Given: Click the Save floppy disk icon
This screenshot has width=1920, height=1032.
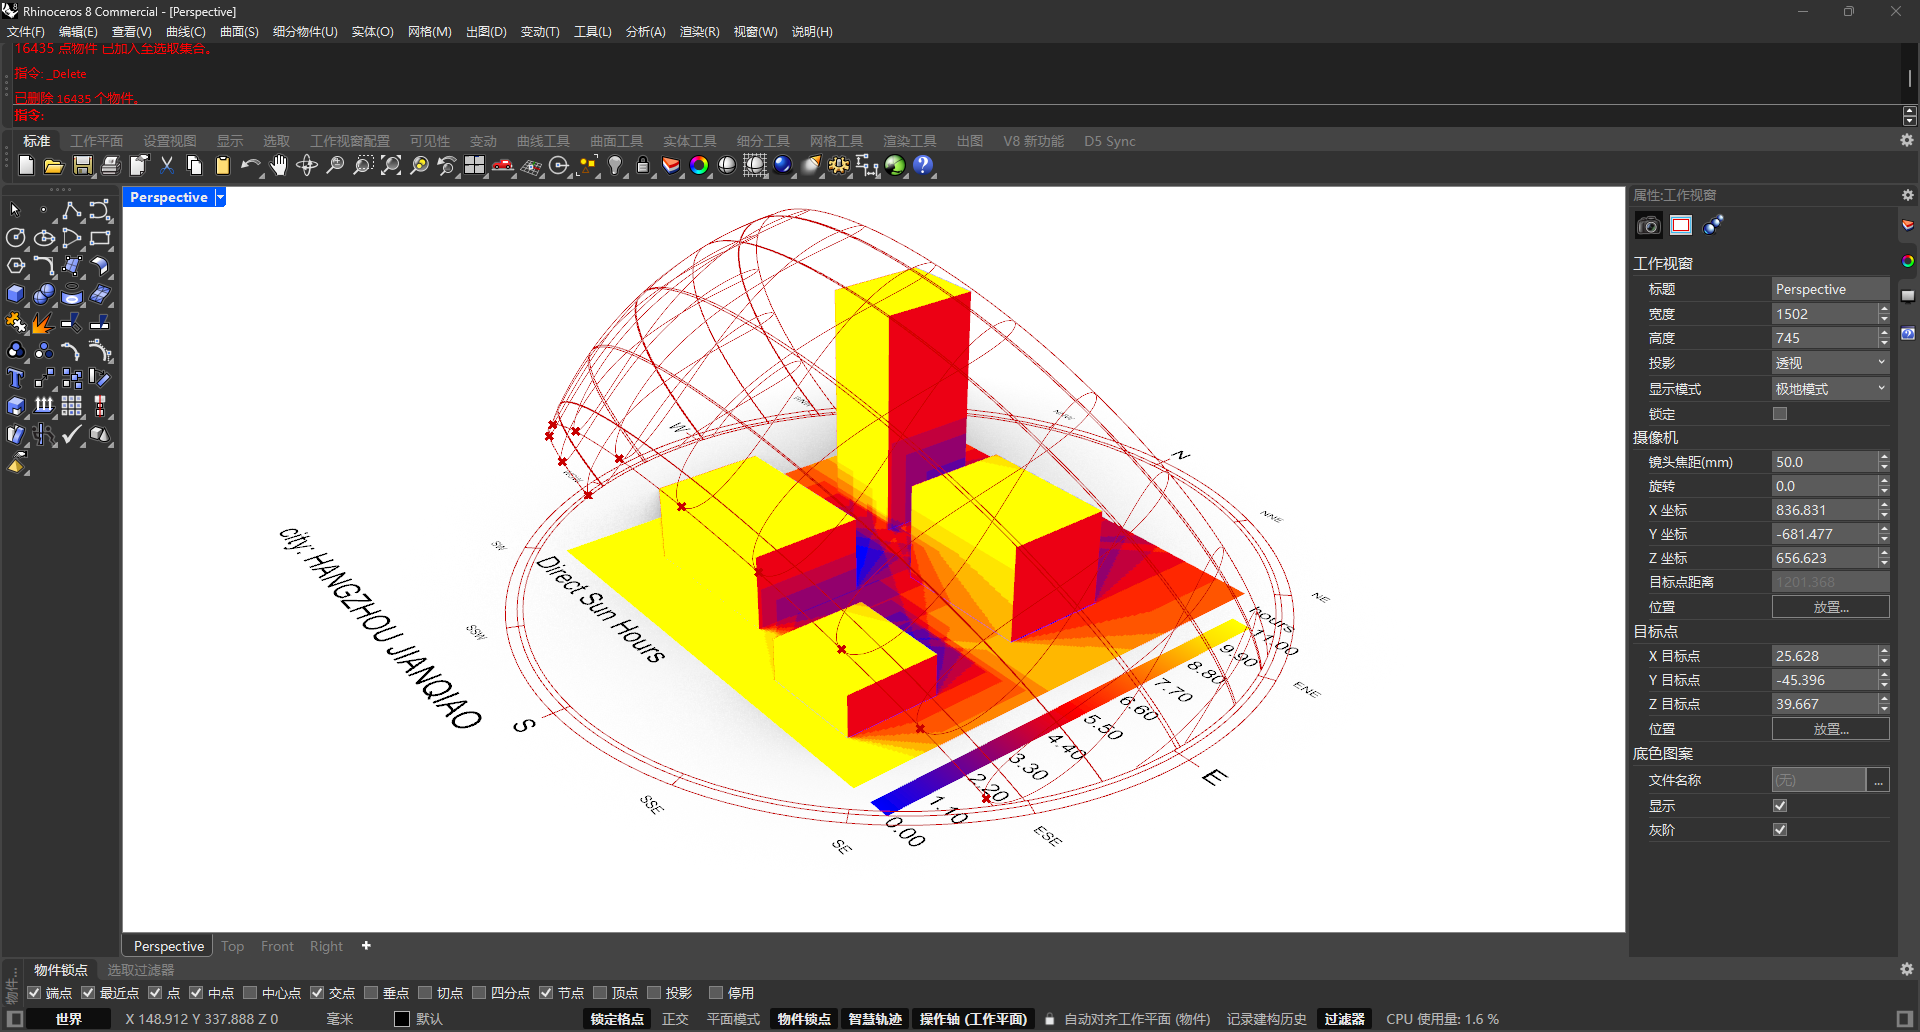Looking at the screenshot, I should point(82,166).
